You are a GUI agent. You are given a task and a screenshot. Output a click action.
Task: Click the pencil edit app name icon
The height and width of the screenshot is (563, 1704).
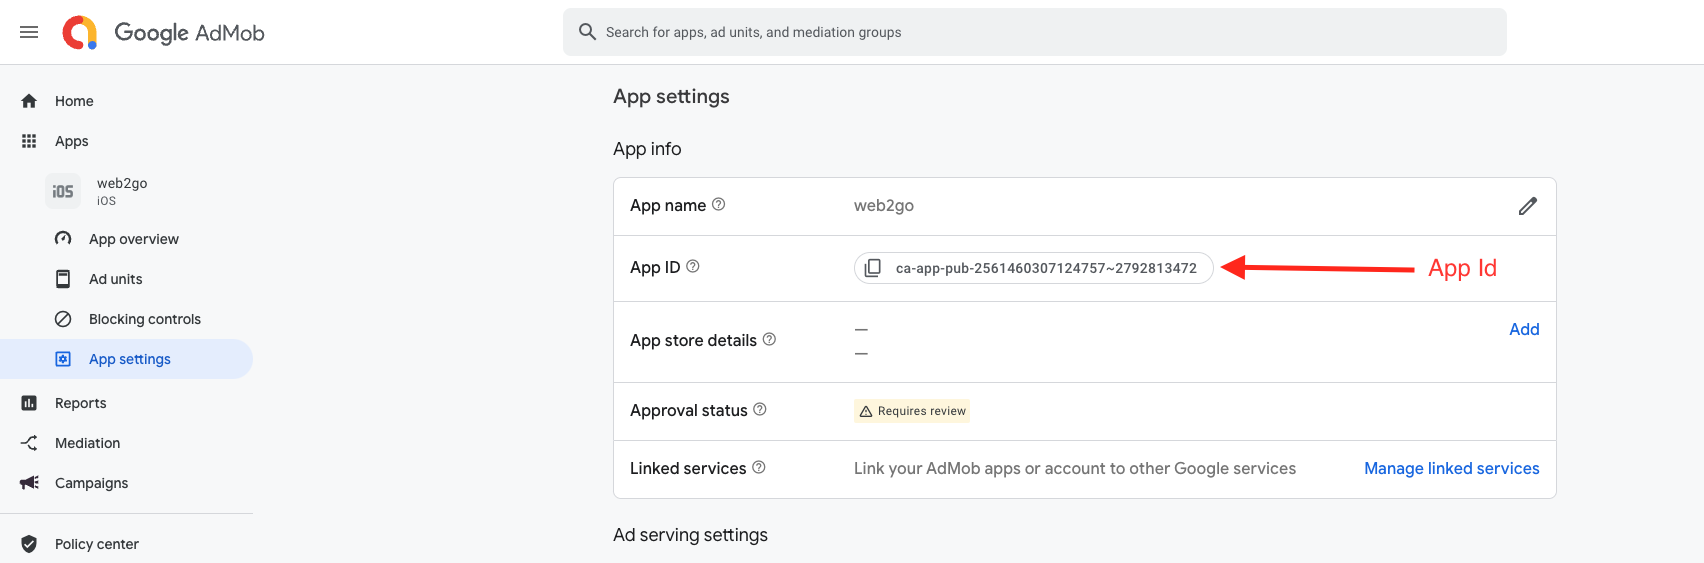pos(1527,206)
